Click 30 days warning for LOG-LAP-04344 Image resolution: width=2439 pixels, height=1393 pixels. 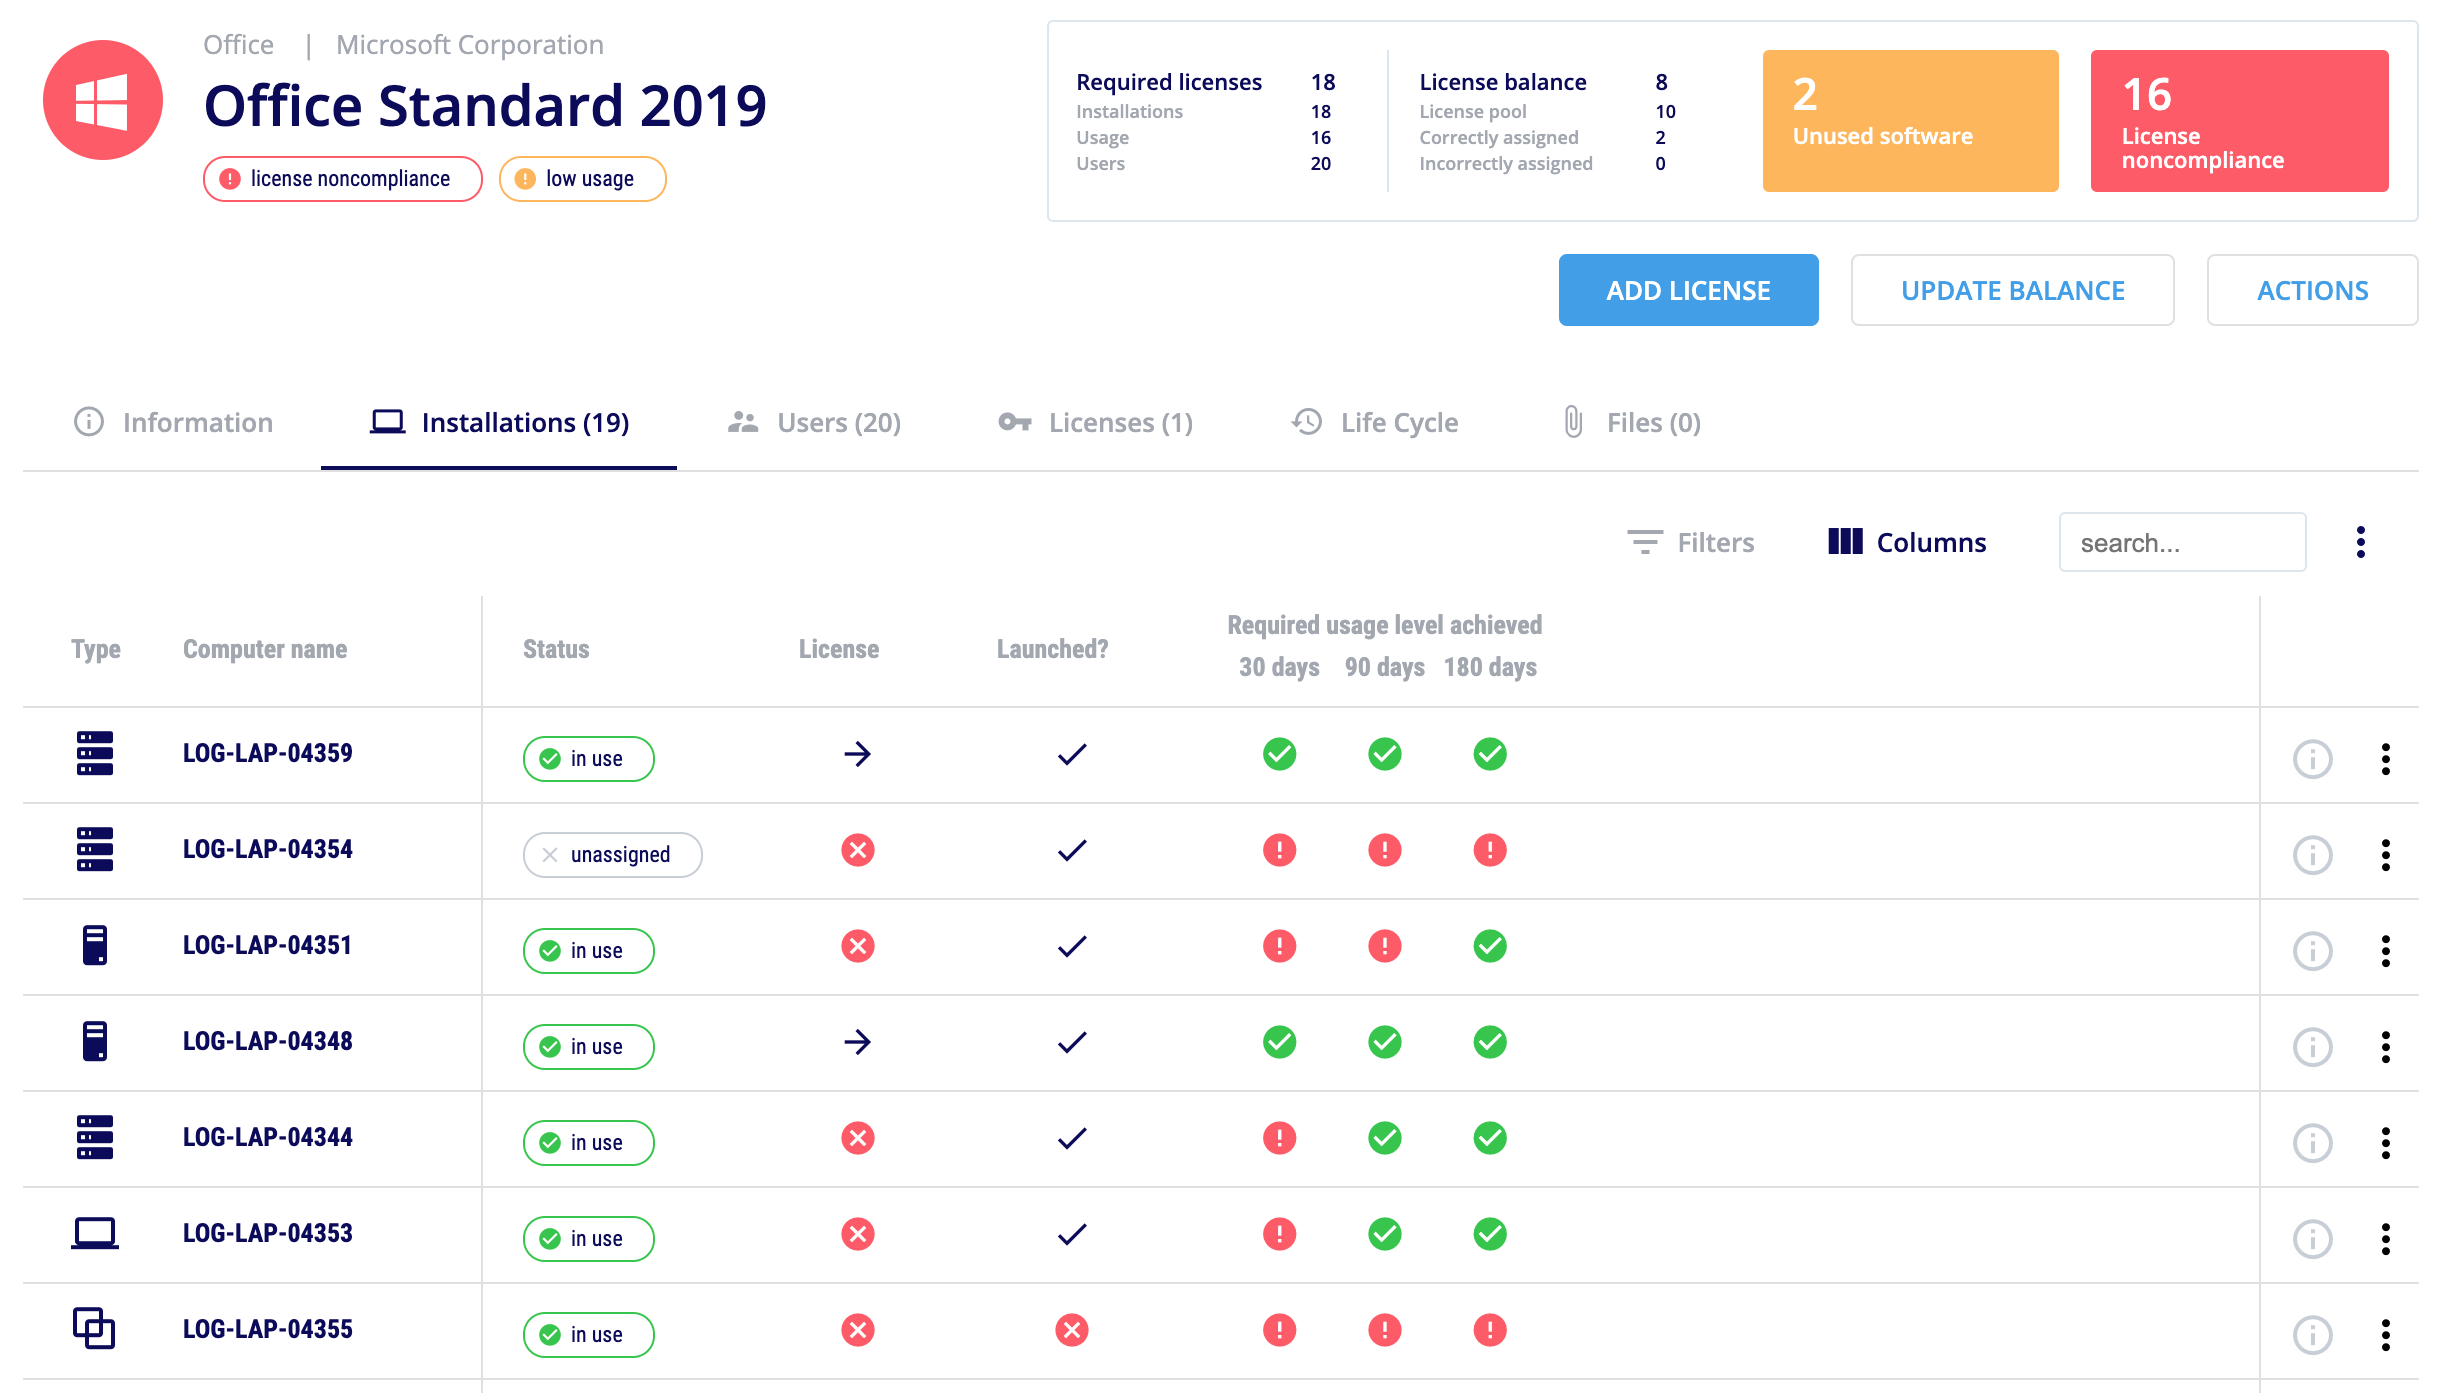1280,1138
